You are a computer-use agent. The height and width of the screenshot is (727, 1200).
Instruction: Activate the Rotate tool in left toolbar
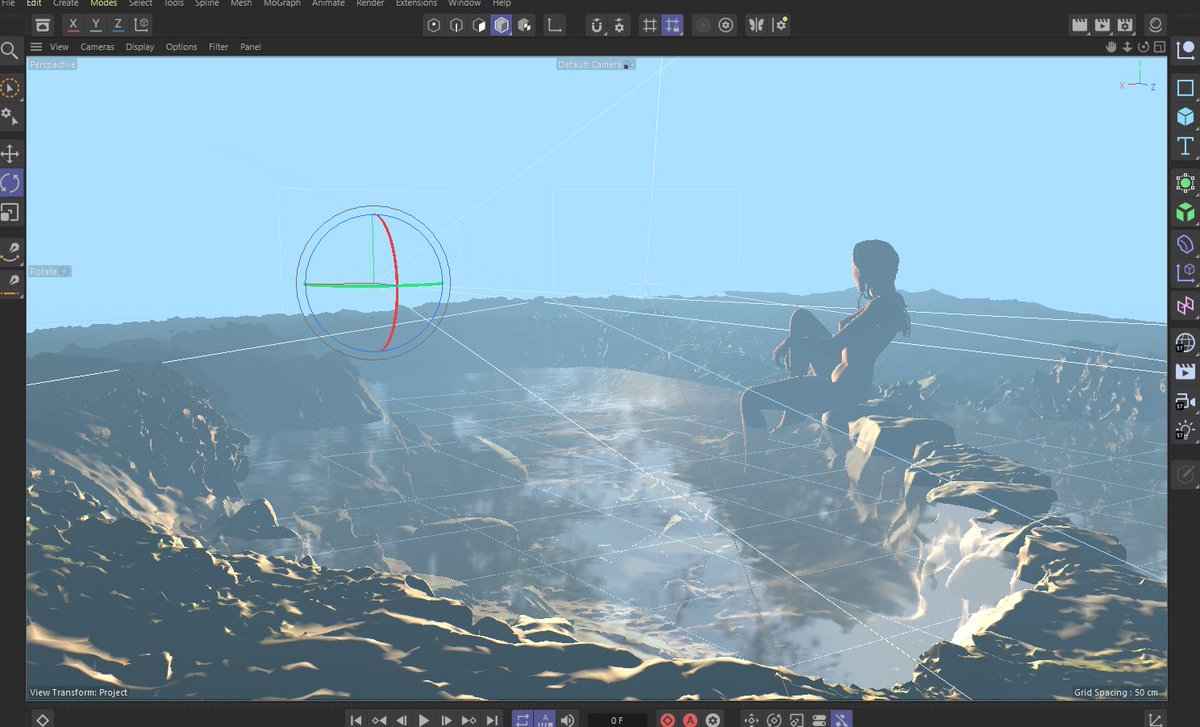coord(10,183)
